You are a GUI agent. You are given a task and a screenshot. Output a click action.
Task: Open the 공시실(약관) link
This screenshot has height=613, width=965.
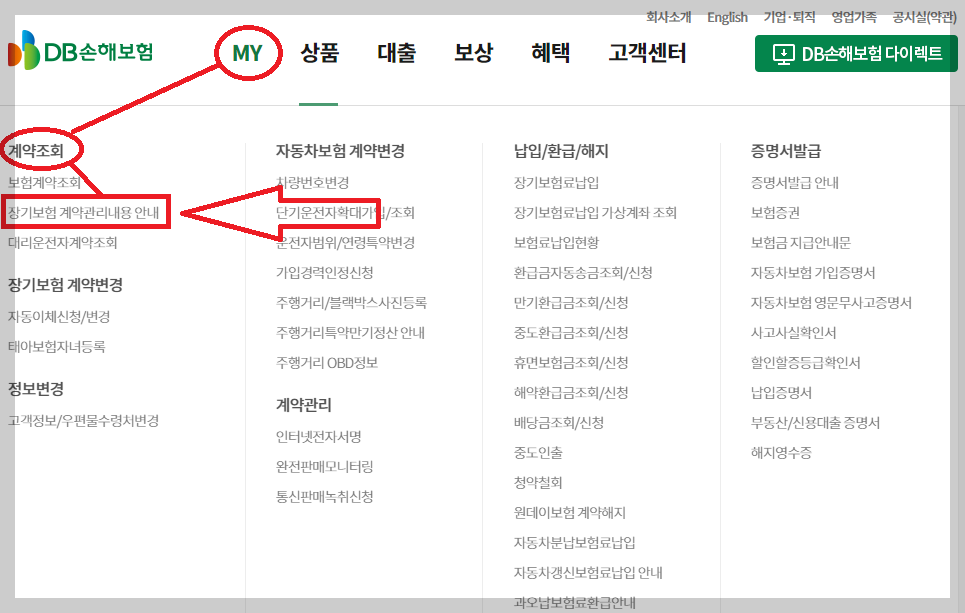tap(925, 17)
